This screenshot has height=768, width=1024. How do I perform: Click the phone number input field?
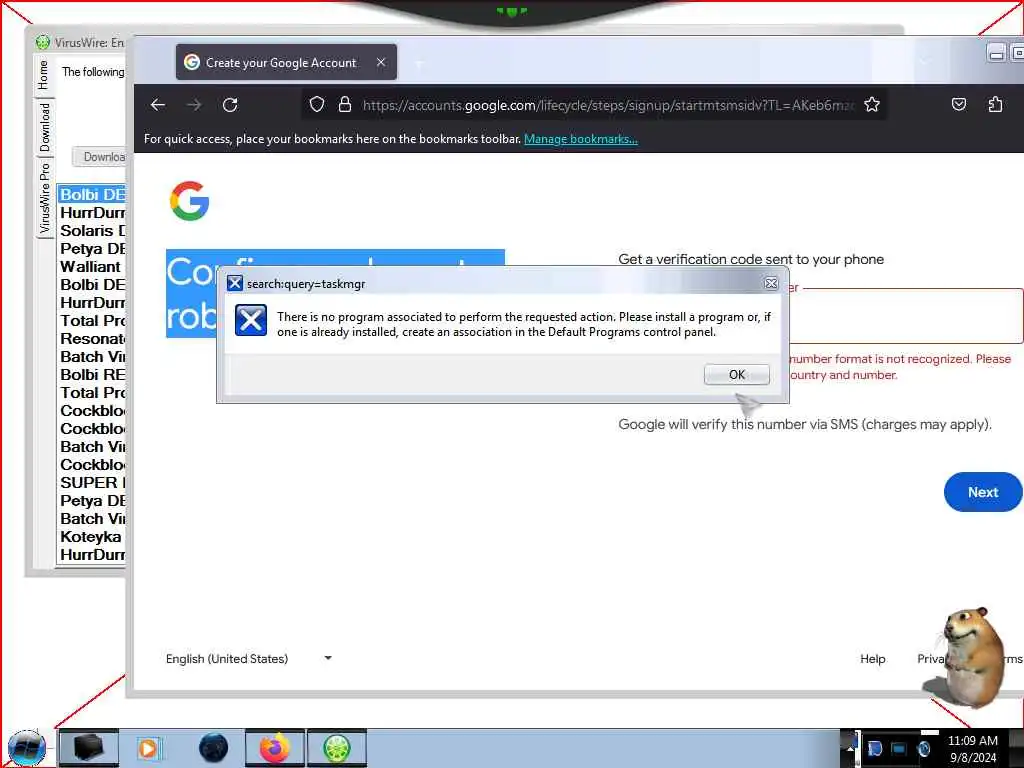point(905,315)
